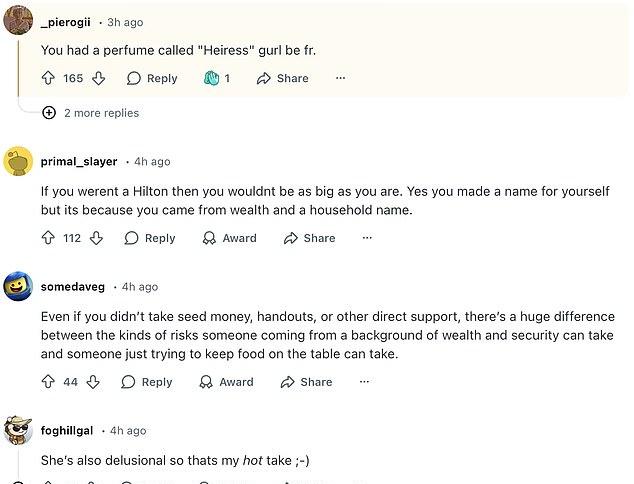Screen dimensions: 634x484
Task: Upvote somedaveg's comment
Action: [x=48, y=382]
